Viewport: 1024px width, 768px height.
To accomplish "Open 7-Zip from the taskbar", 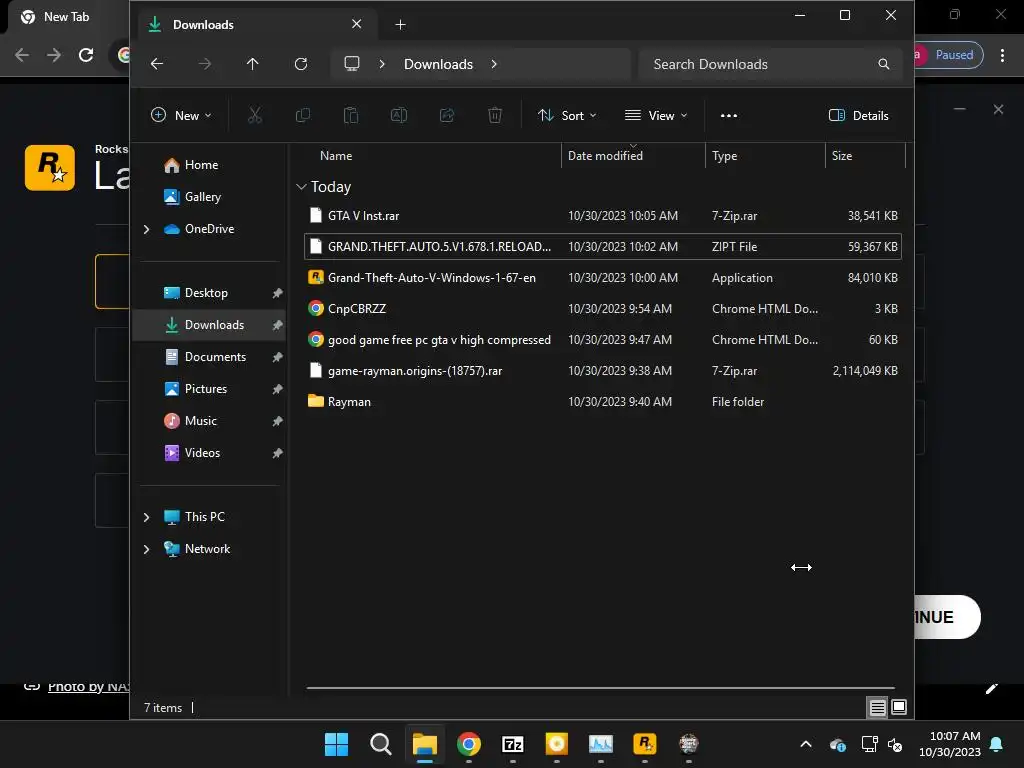I will click(513, 744).
